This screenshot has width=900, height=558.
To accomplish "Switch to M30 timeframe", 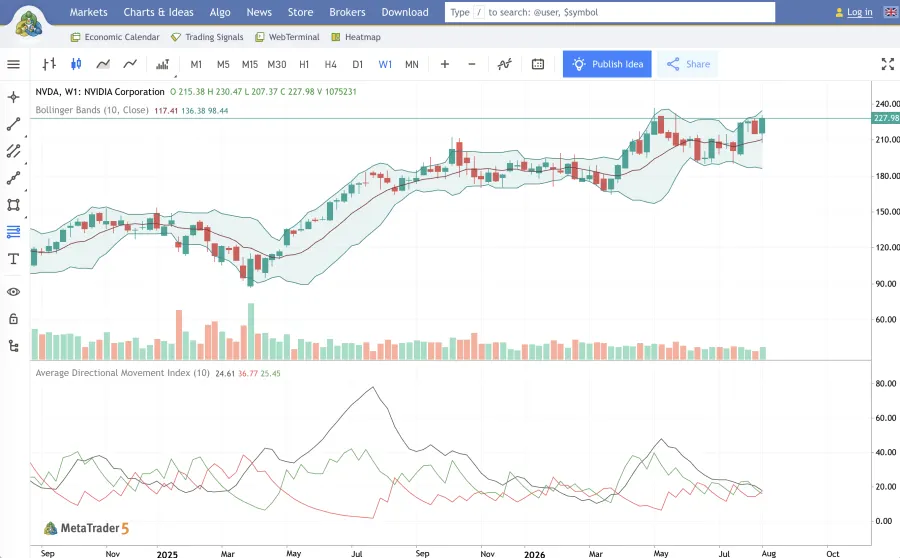I will coord(277,64).
